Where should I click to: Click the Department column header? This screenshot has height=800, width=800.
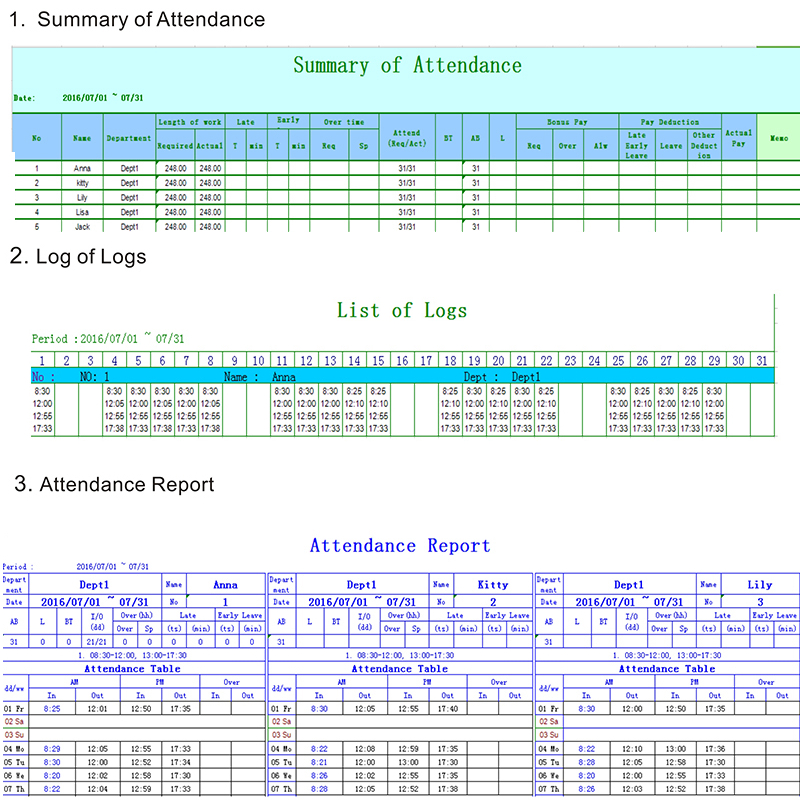[x=128, y=138]
